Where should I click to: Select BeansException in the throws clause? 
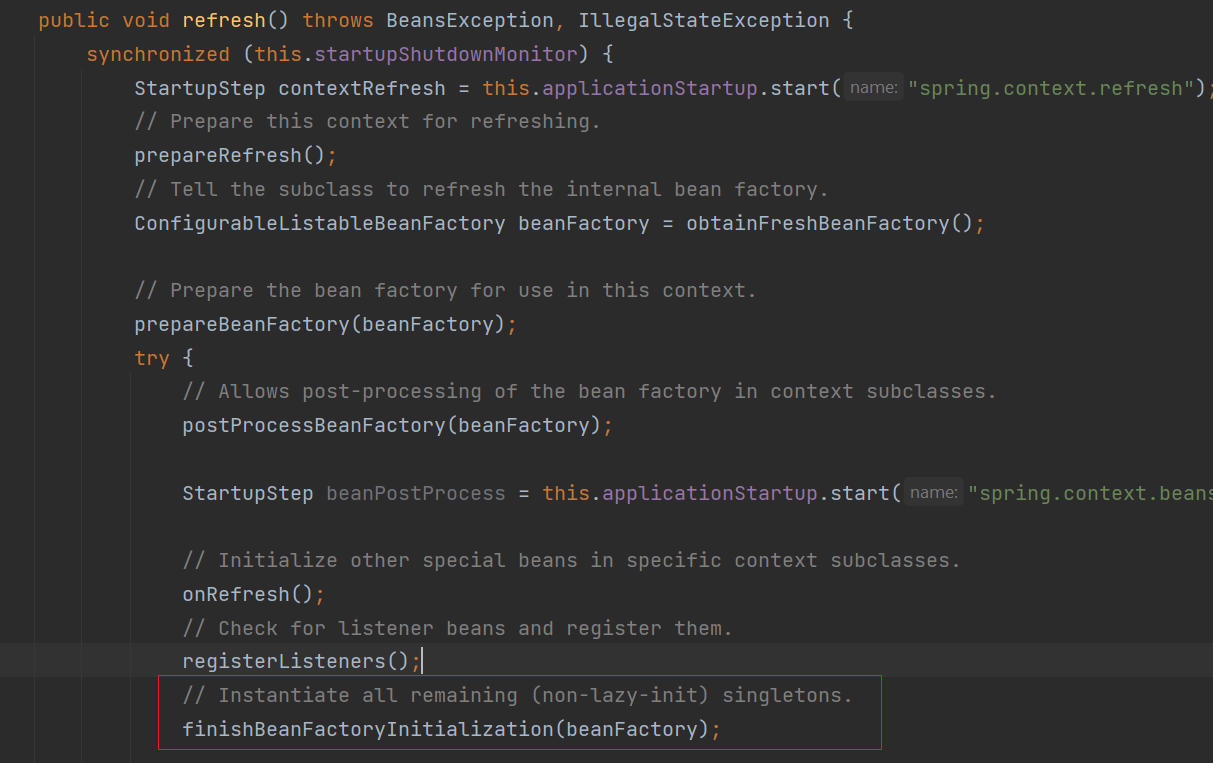(x=470, y=20)
